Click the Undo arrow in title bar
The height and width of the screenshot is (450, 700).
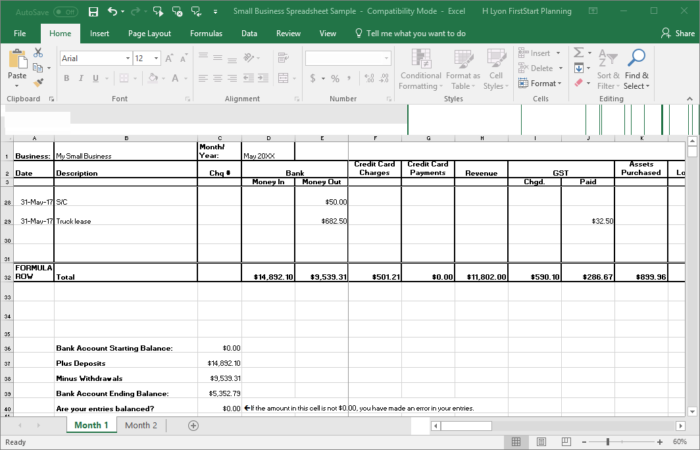pyautogui.click(x=113, y=12)
